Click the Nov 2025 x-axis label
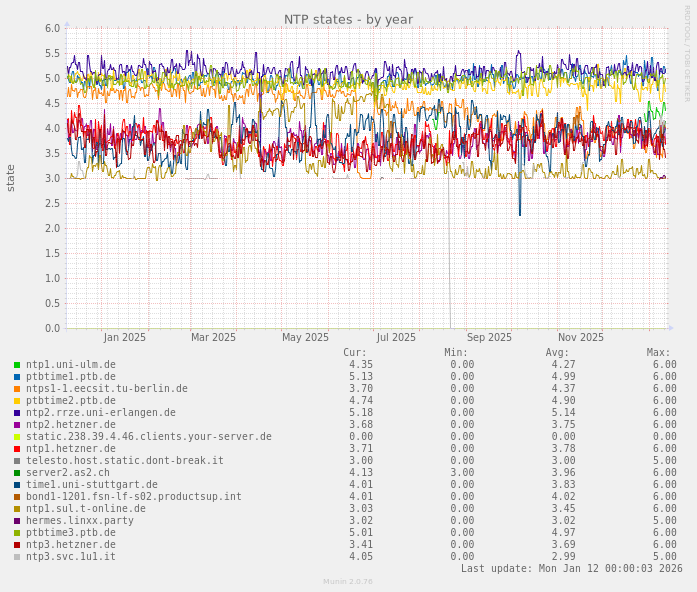Screen dimensions: 697x592 click(581, 338)
